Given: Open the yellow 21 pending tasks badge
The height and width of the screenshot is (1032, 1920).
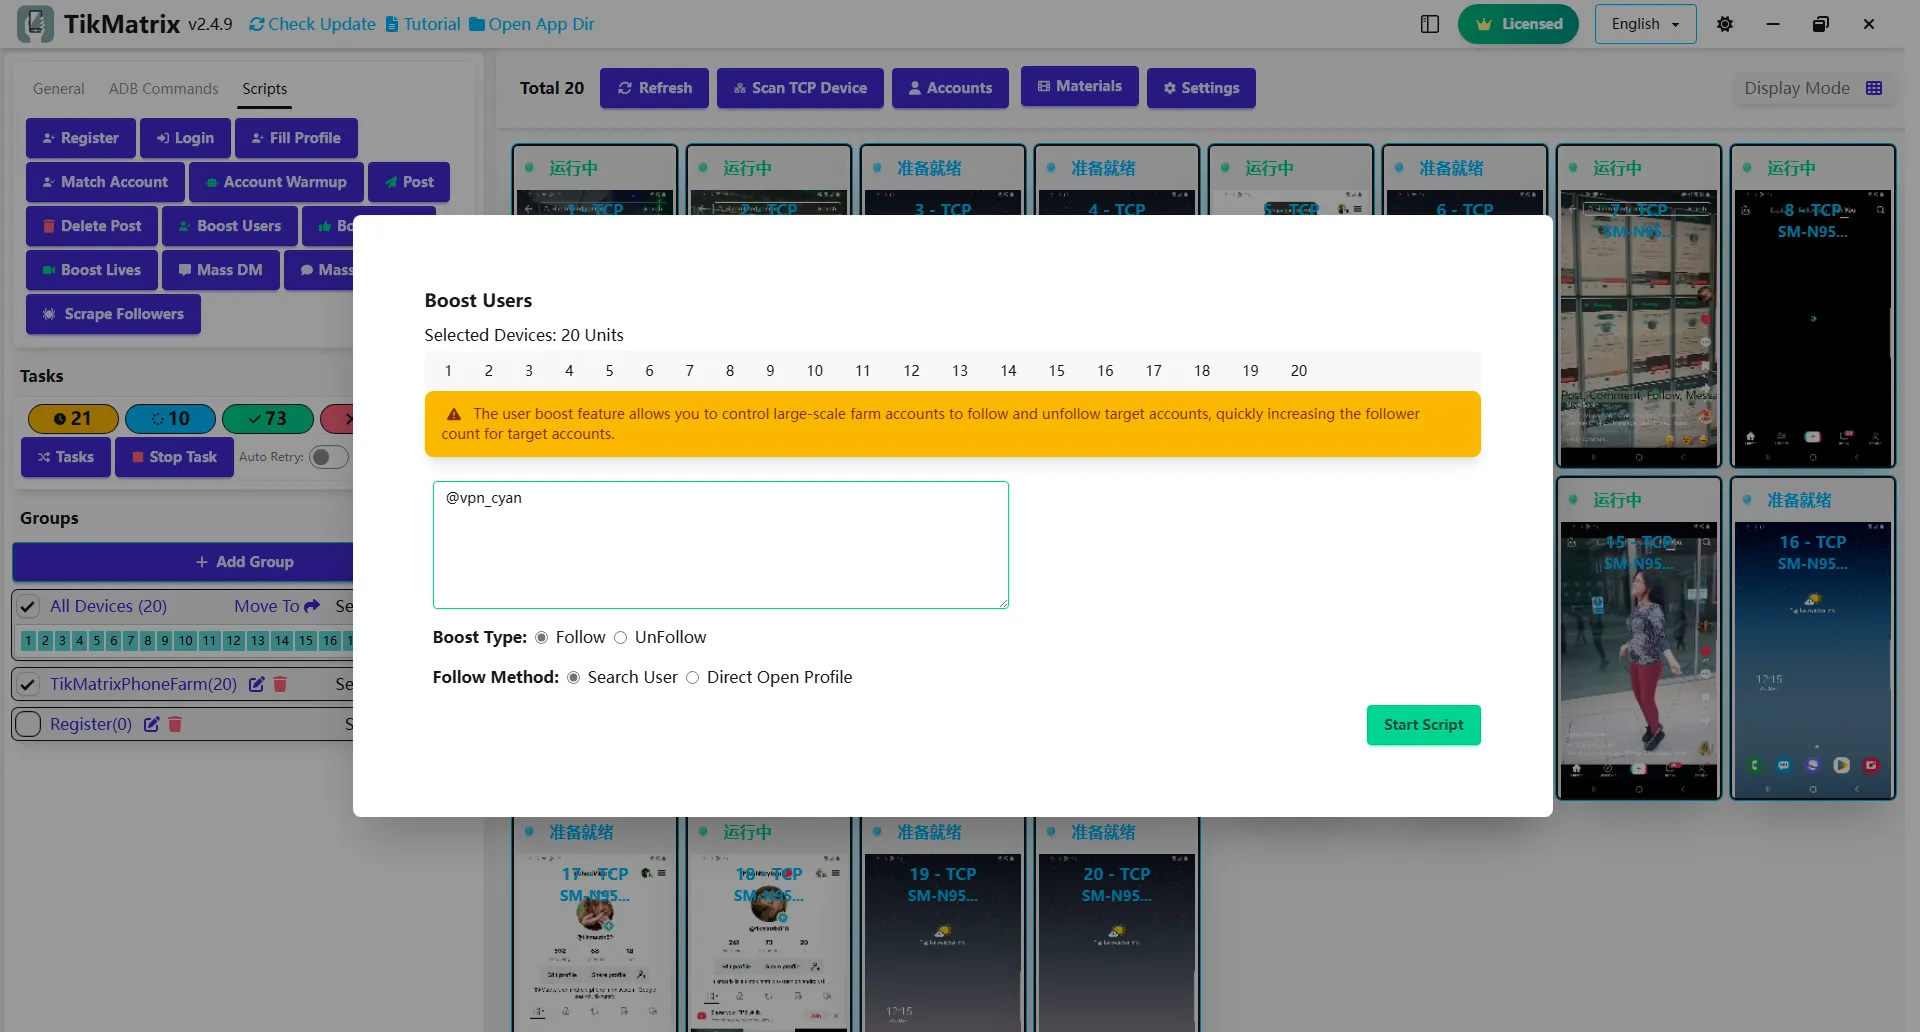Looking at the screenshot, I should click(73, 418).
